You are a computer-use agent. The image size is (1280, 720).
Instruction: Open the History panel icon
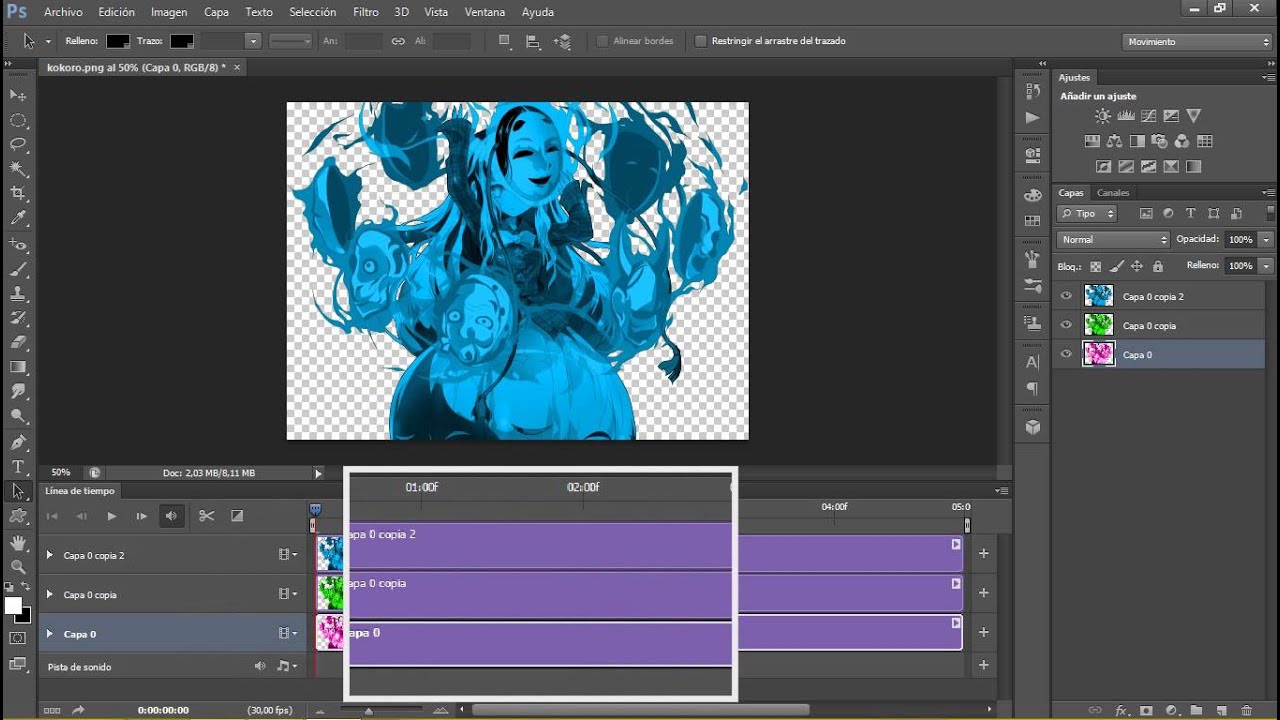(1033, 91)
